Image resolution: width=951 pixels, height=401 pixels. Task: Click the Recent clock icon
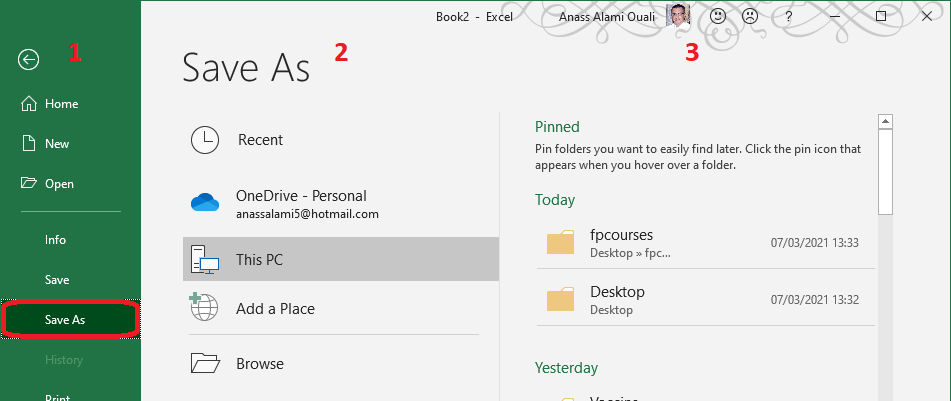click(x=205, y=140)
